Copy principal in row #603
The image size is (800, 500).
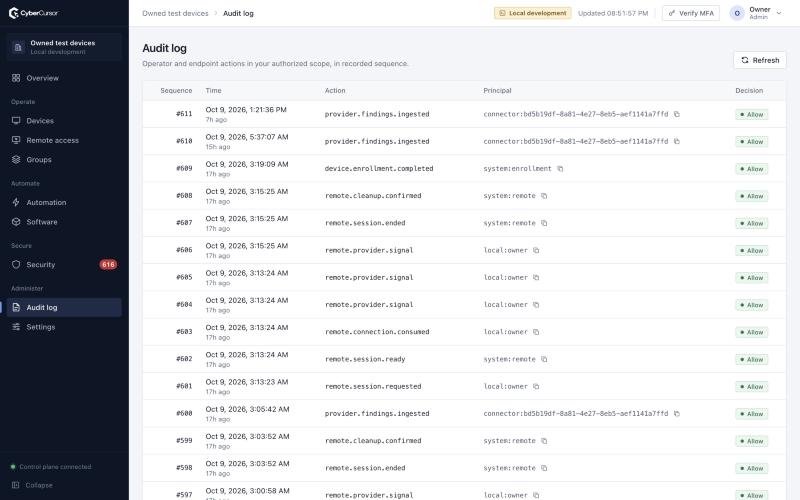536,332
